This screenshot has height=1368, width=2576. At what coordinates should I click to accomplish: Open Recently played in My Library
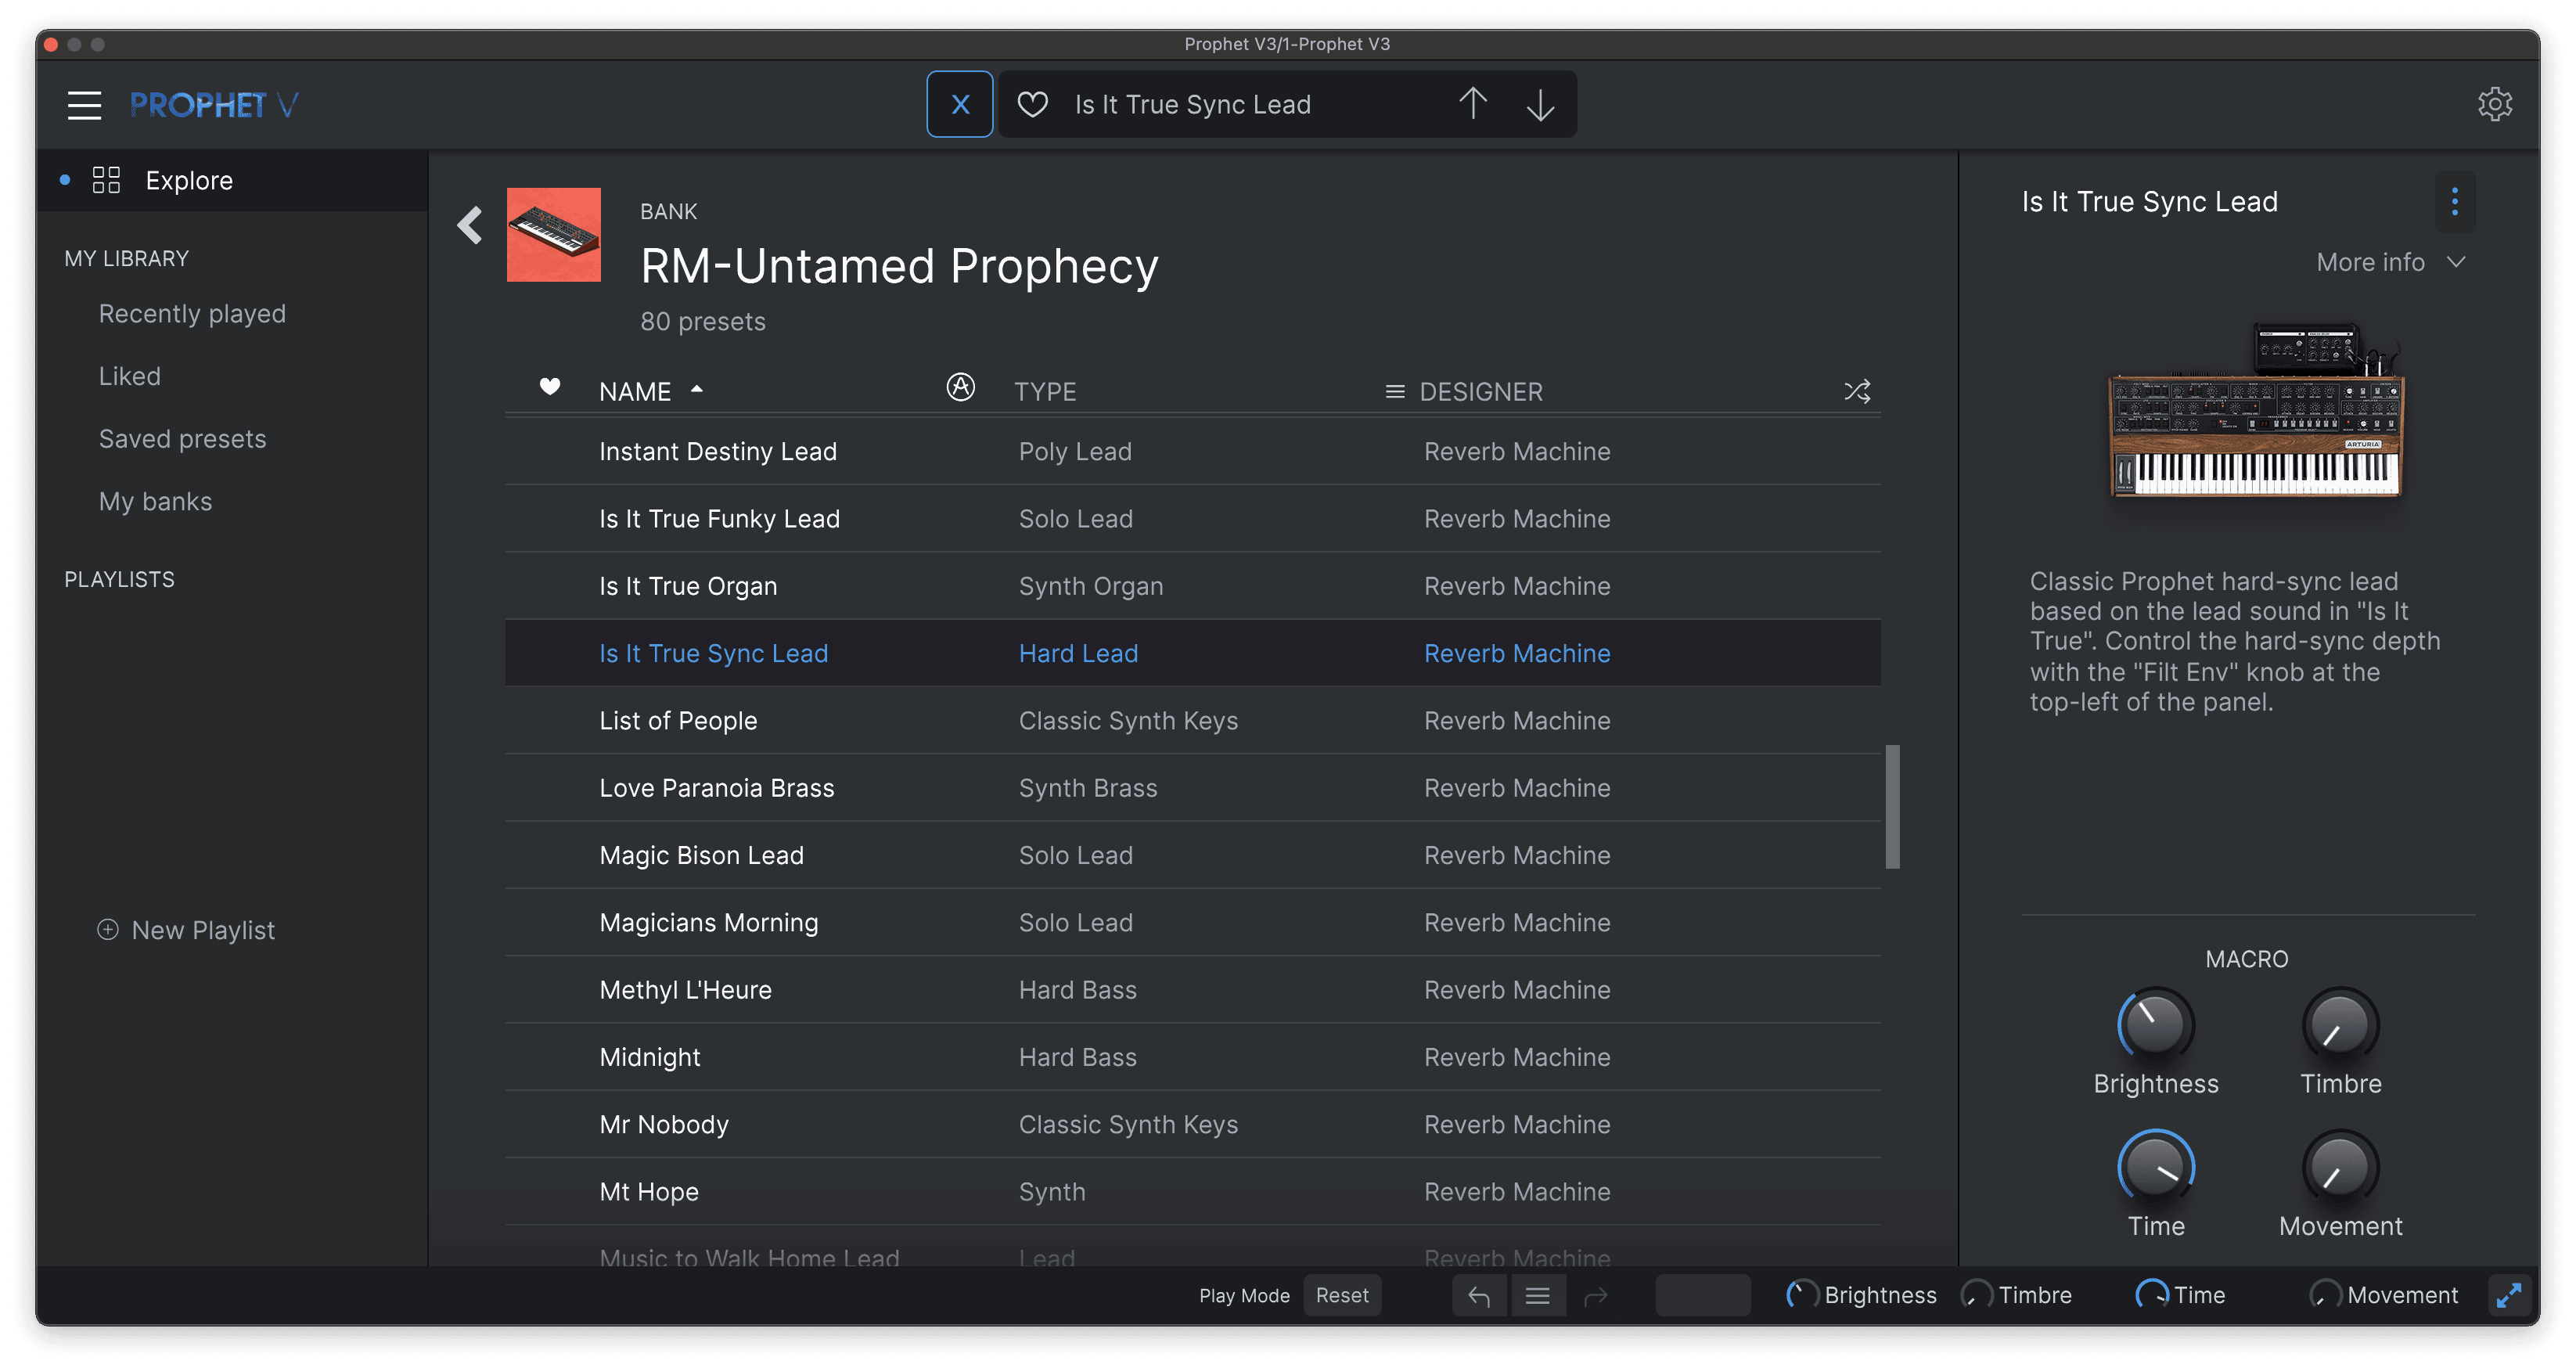click(x=192, y=314)
